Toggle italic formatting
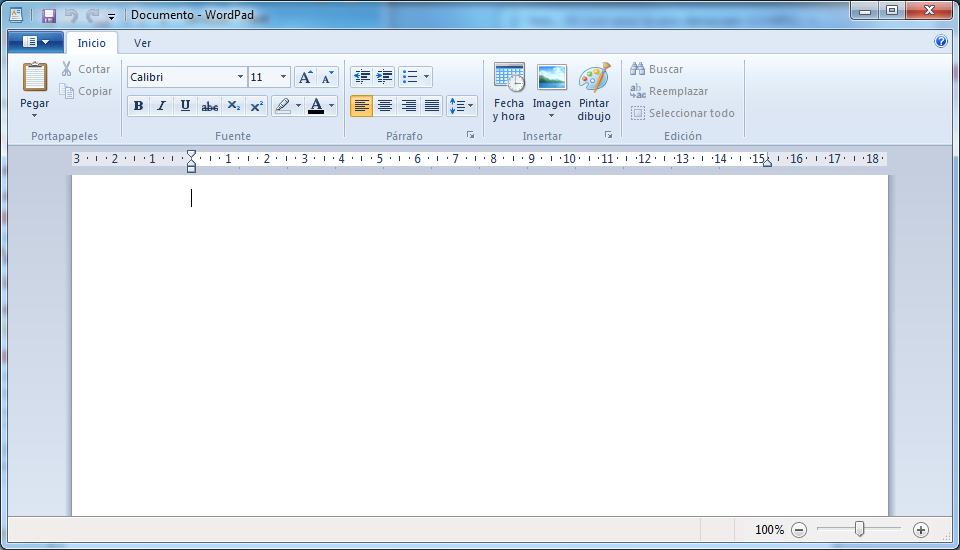 pos(162,106)
